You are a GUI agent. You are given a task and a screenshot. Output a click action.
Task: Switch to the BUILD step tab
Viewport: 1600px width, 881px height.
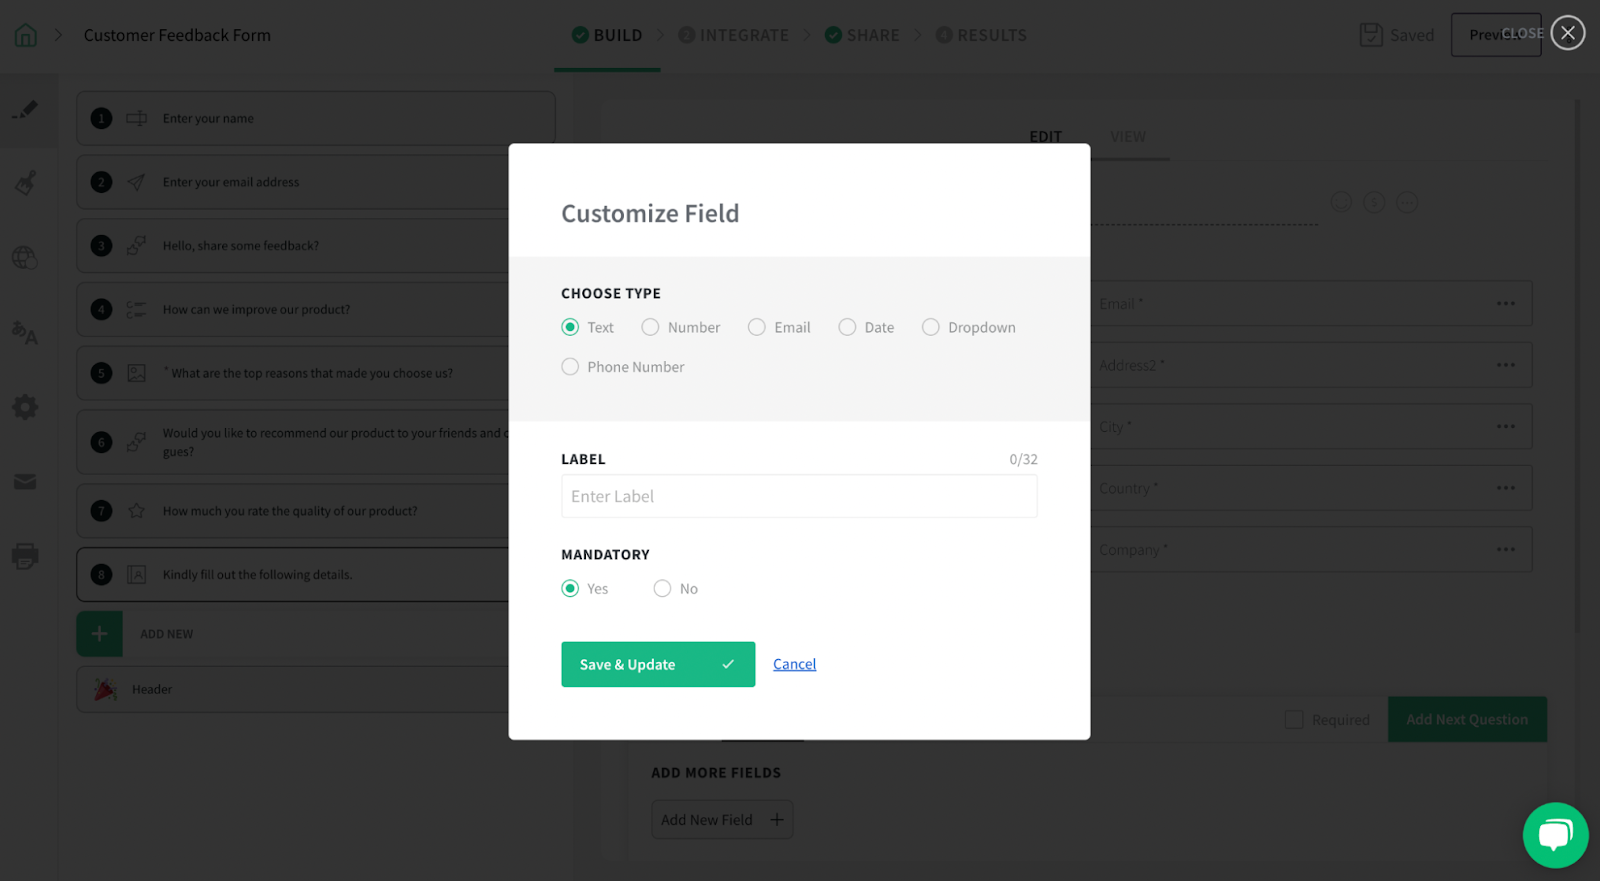coord(607,35)
